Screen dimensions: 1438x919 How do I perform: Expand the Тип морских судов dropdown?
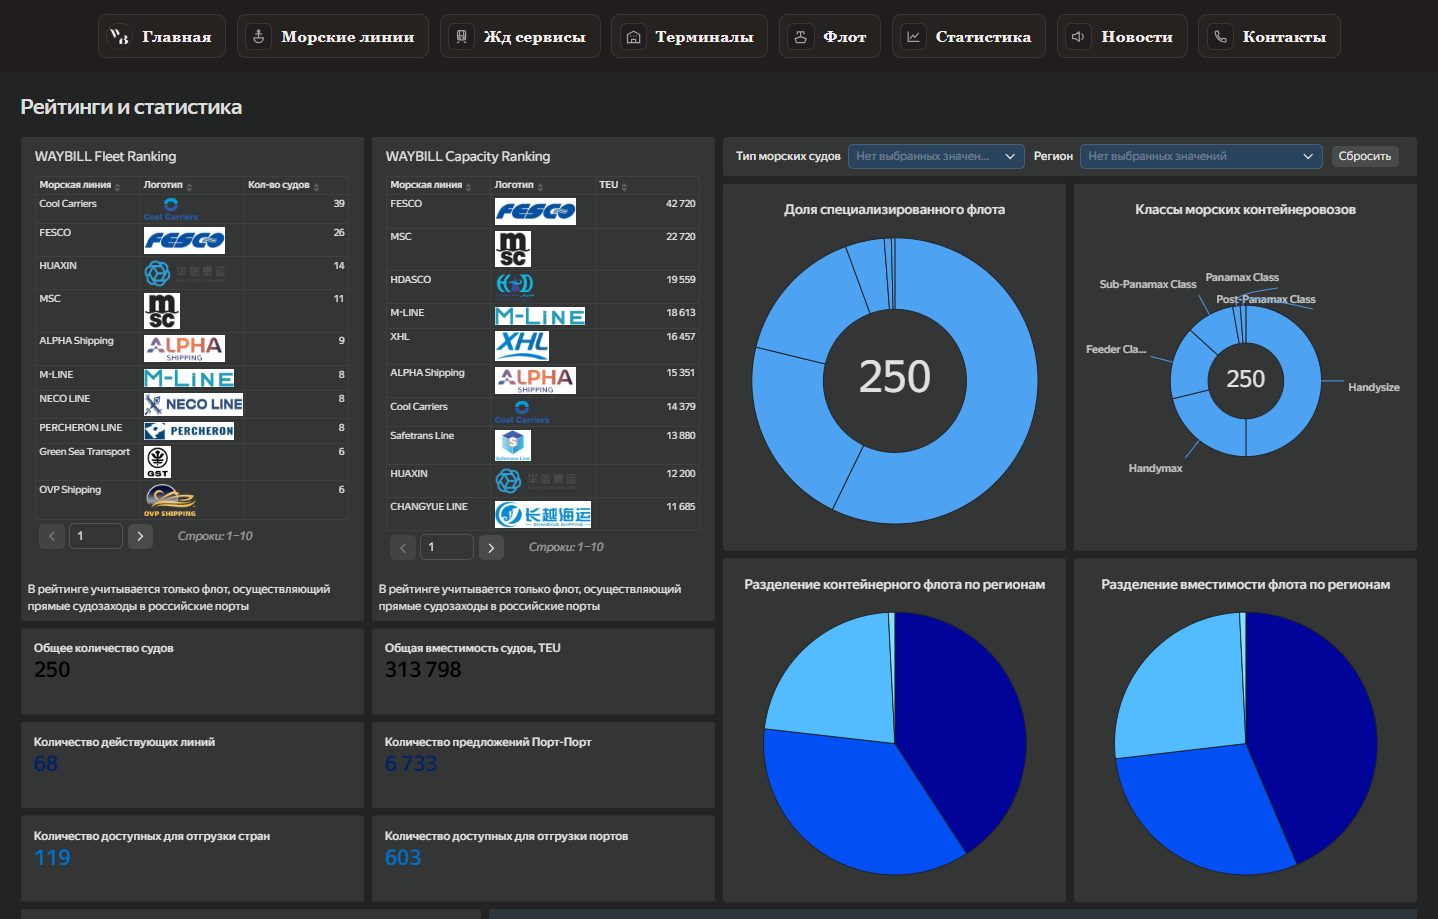pos(936,156)
